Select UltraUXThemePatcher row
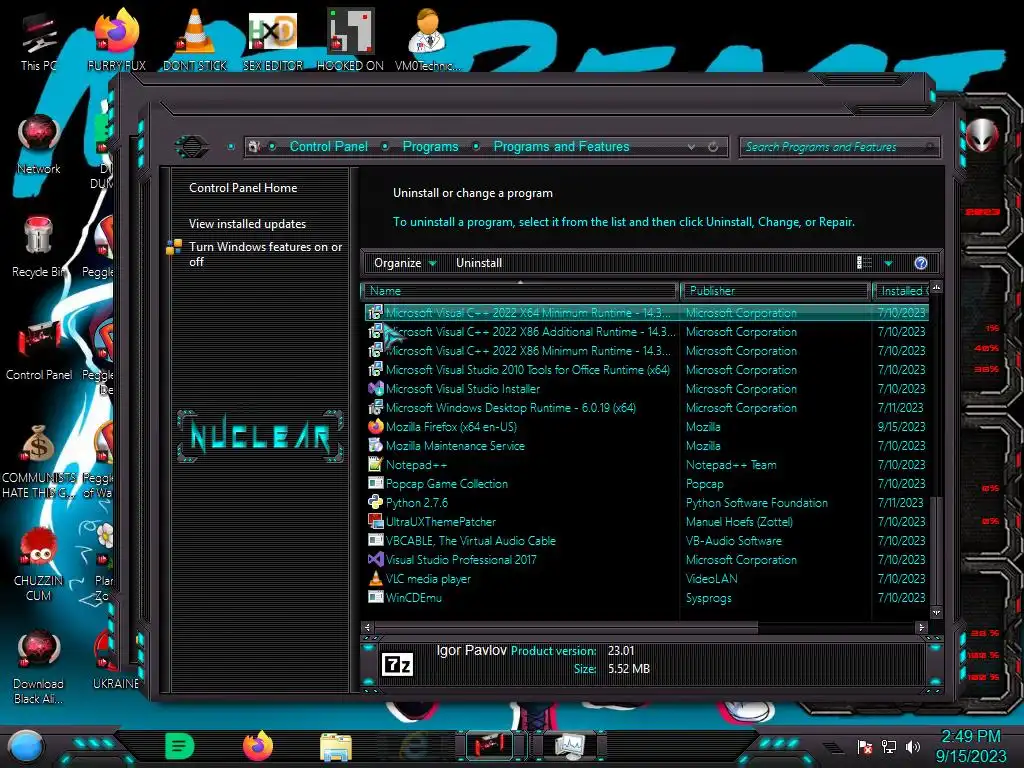The height and width of the screenshot is (768, 1024). [647, 522]
